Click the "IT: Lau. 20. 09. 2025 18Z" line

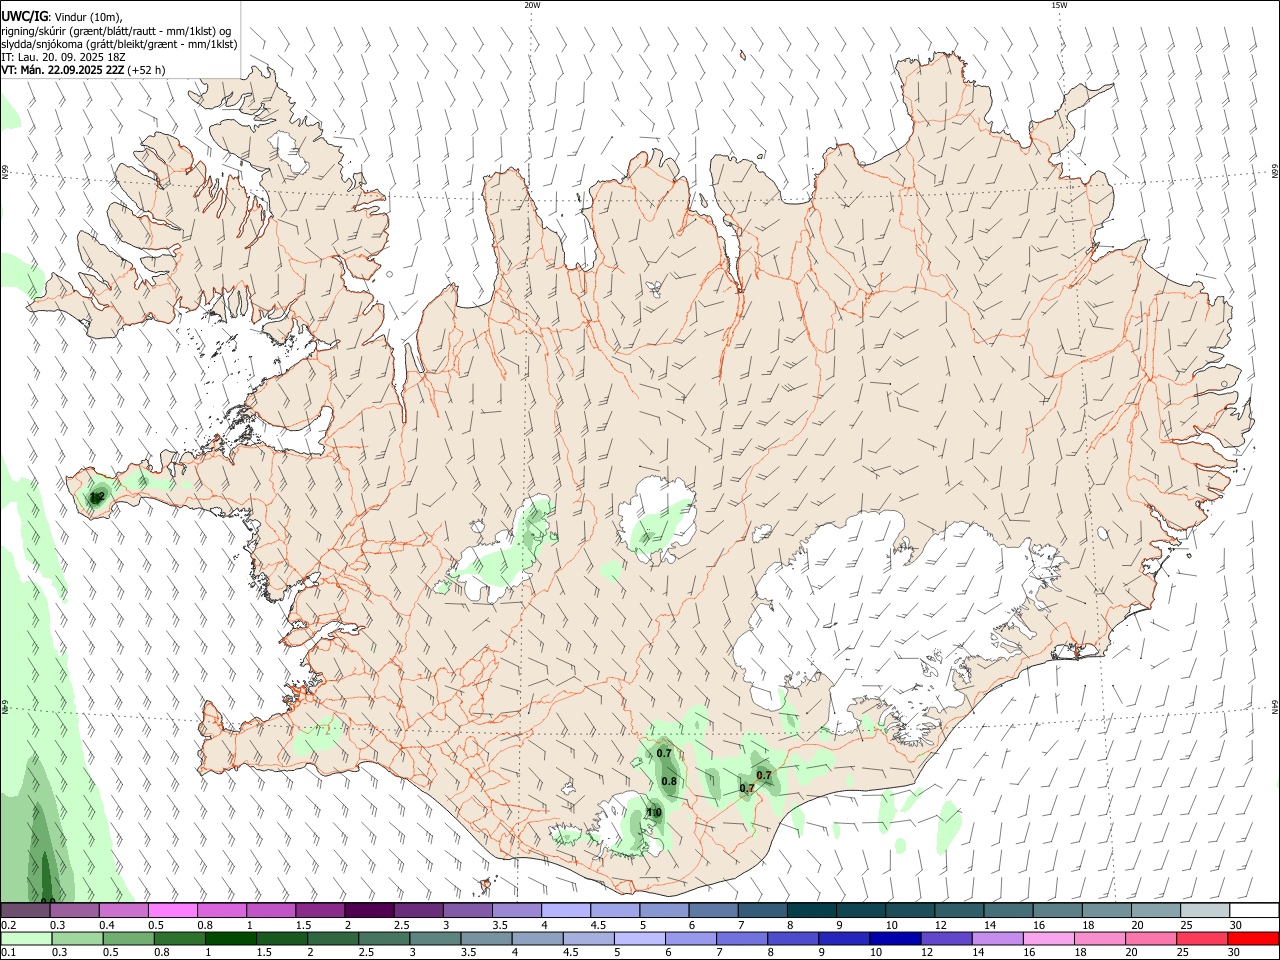(63, 57)
